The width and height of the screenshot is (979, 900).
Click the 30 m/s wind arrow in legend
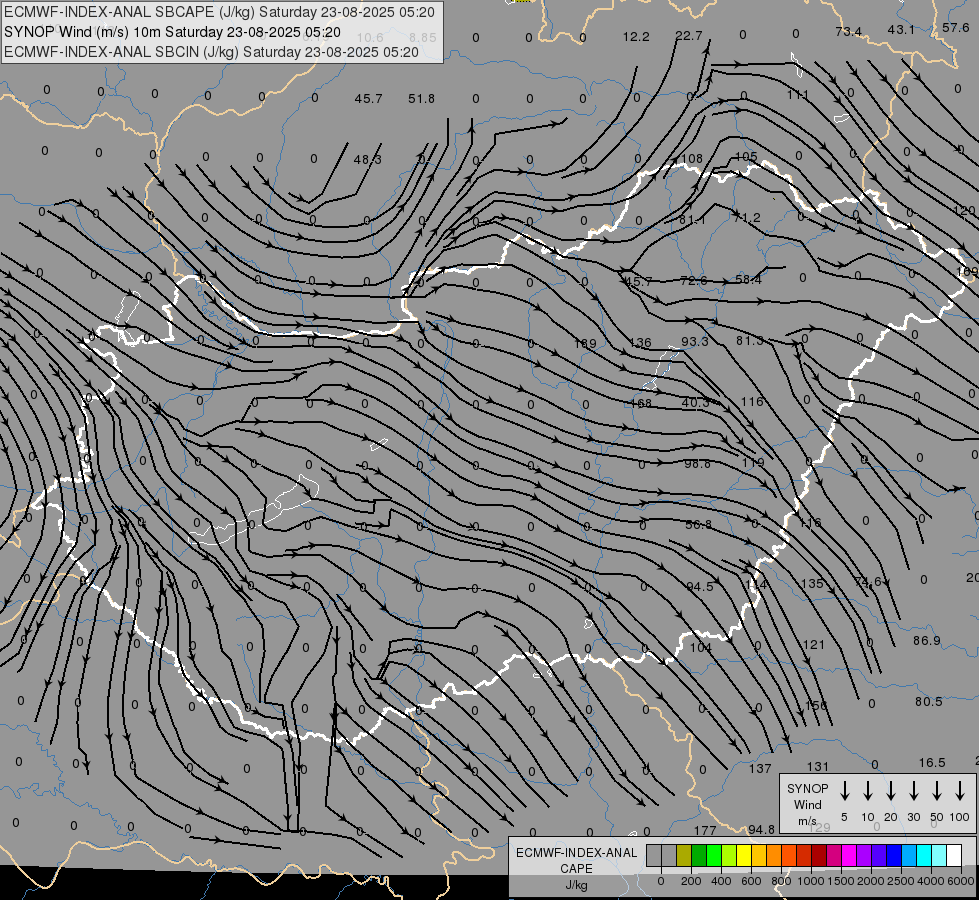[913, 790]
